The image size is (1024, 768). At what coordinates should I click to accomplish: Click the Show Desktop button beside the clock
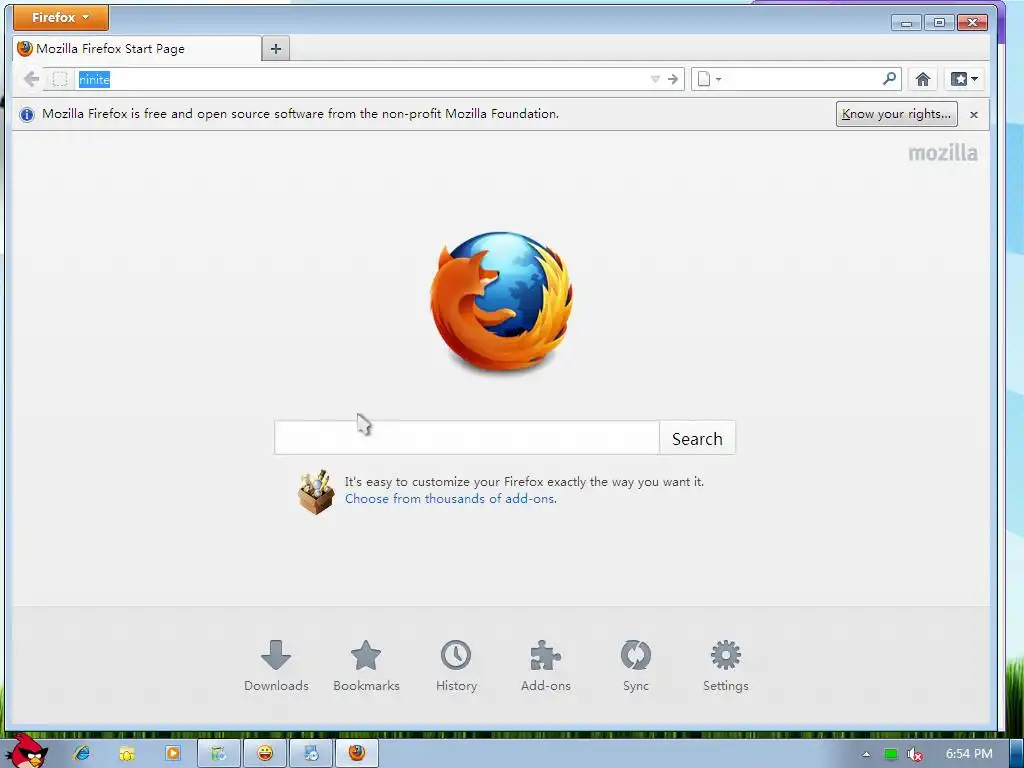[1016, 754]
